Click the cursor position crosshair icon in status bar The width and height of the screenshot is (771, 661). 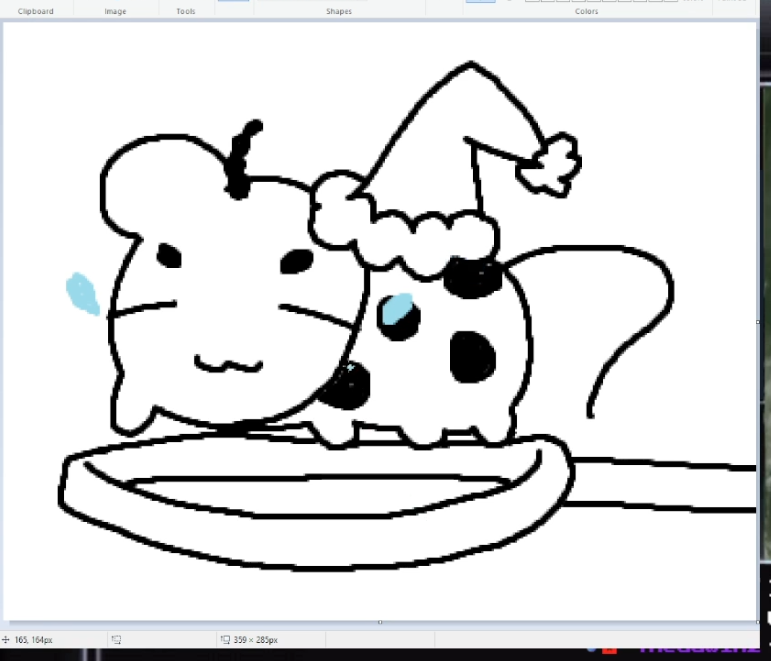click(5, 639)
